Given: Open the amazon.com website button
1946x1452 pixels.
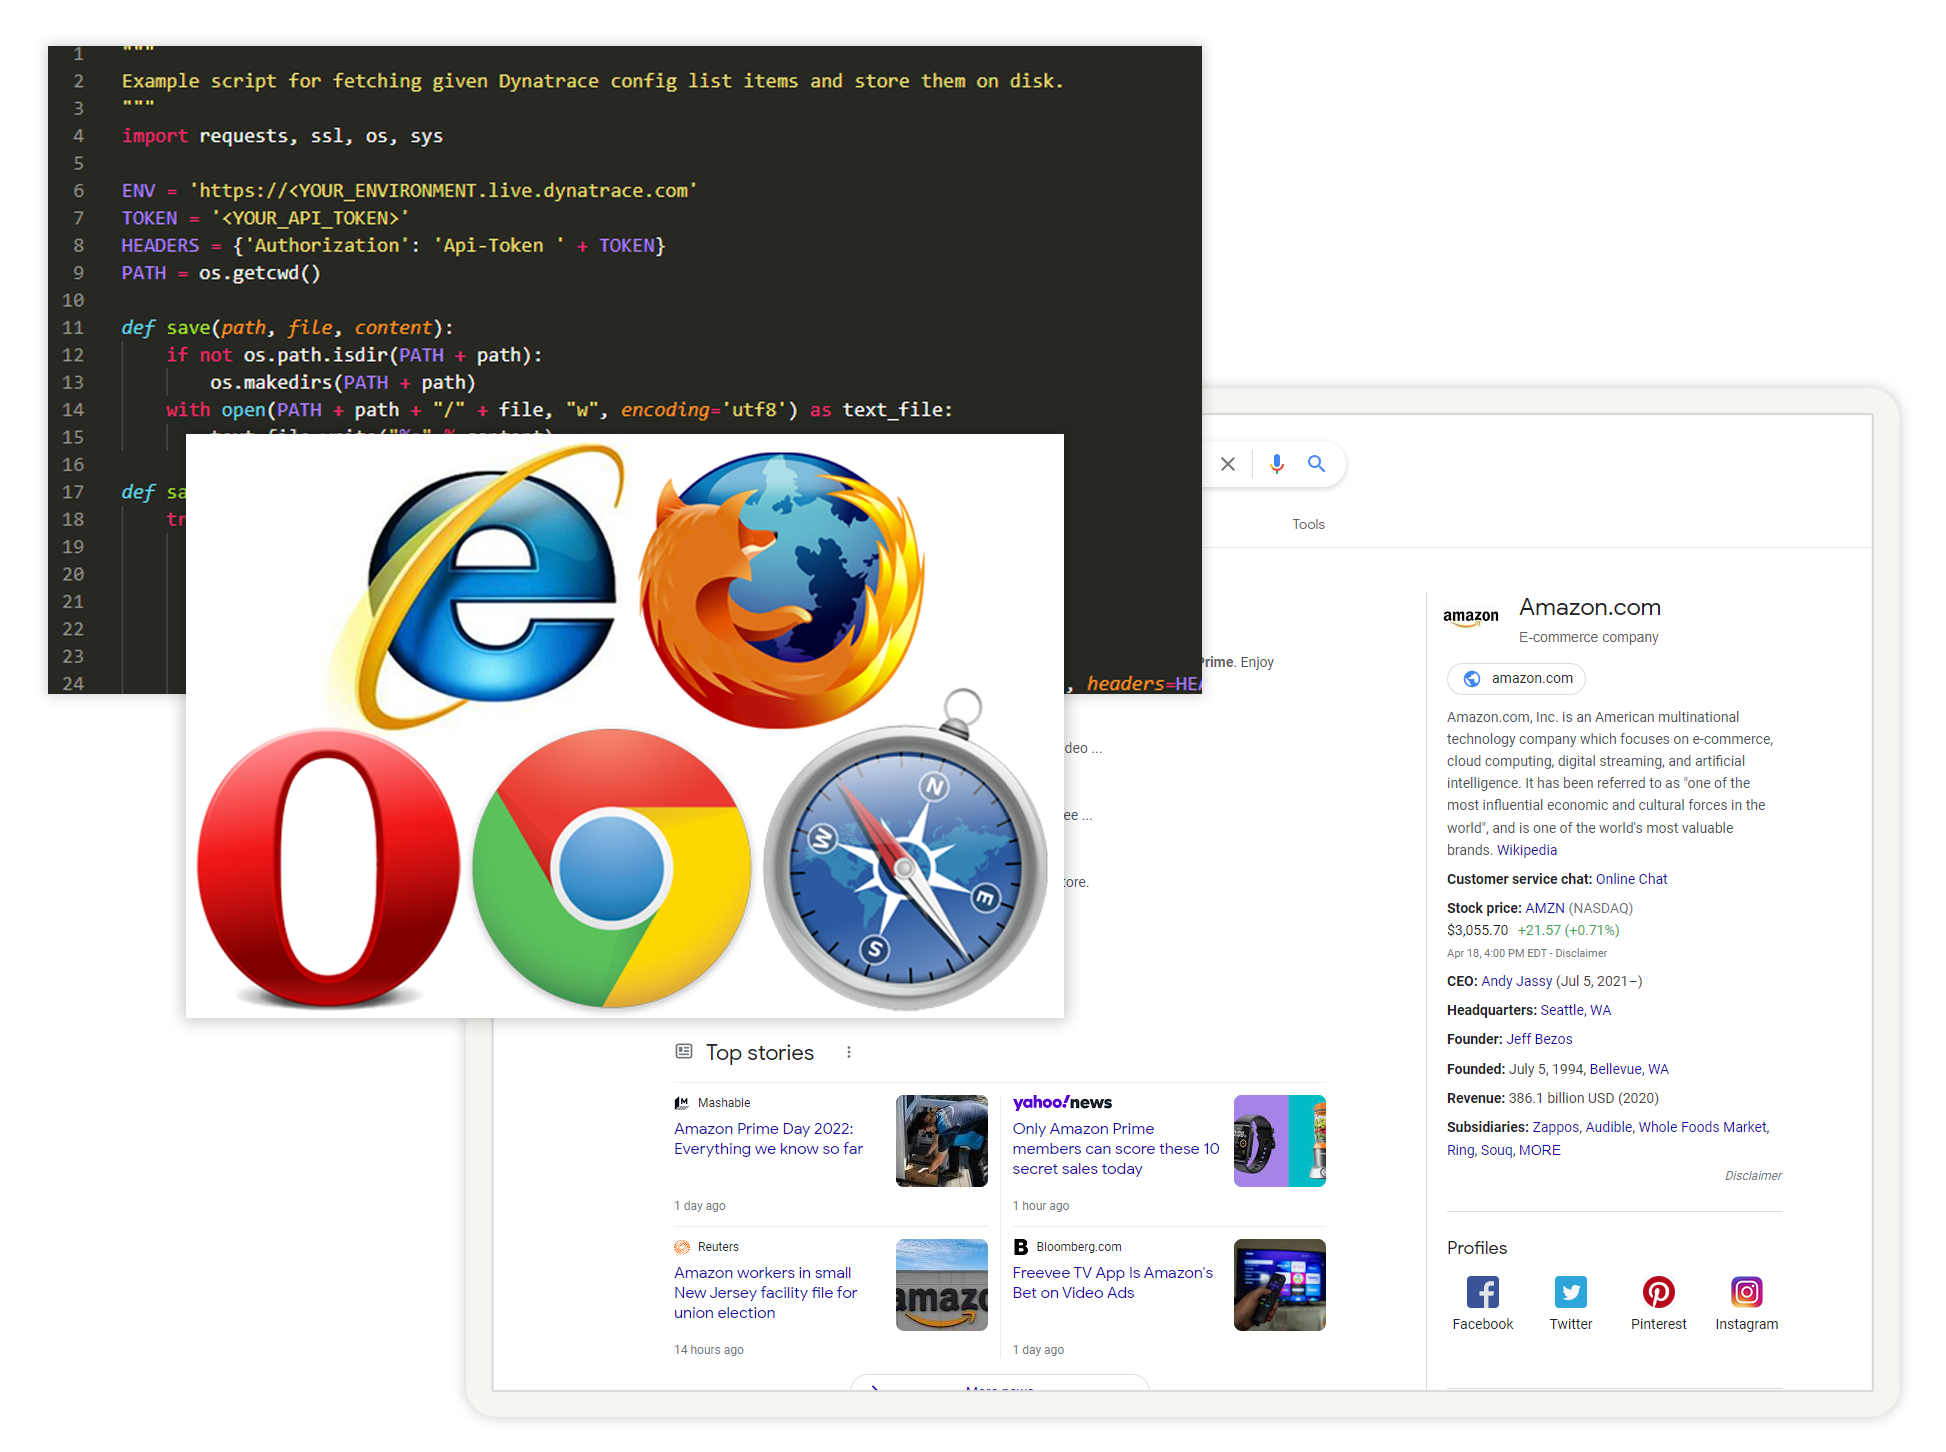Looking at the screenshot, I should [1516, 678].
